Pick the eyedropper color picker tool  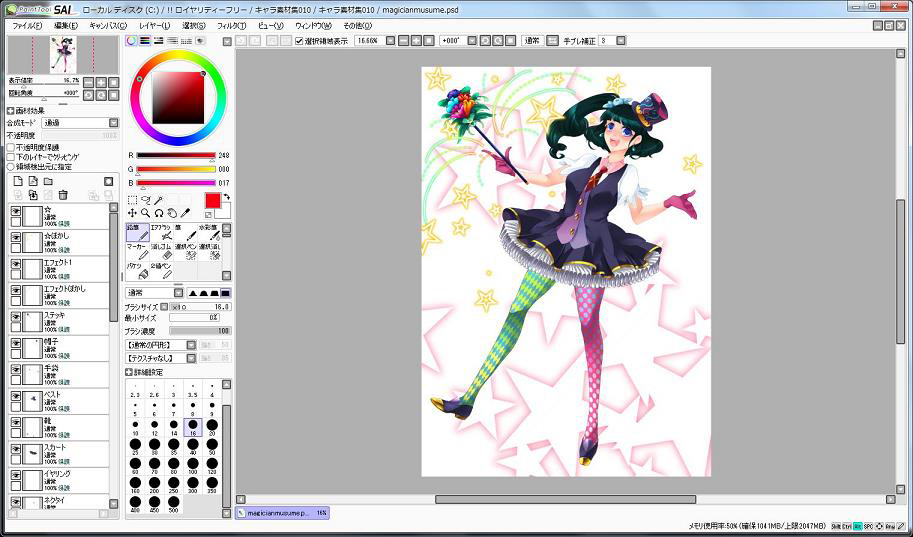point(184,213)
